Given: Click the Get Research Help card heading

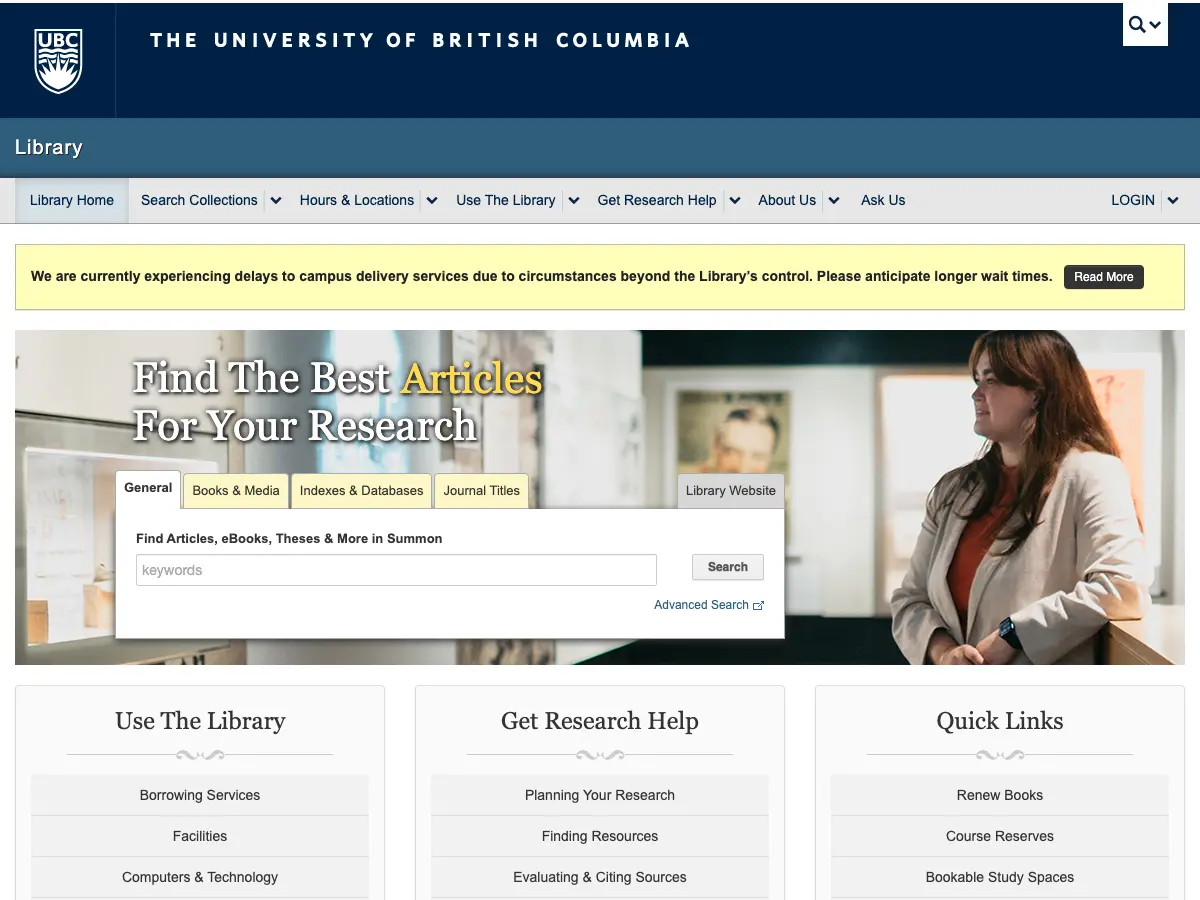Looking at the screenshot, I should (x=600, y=721).
